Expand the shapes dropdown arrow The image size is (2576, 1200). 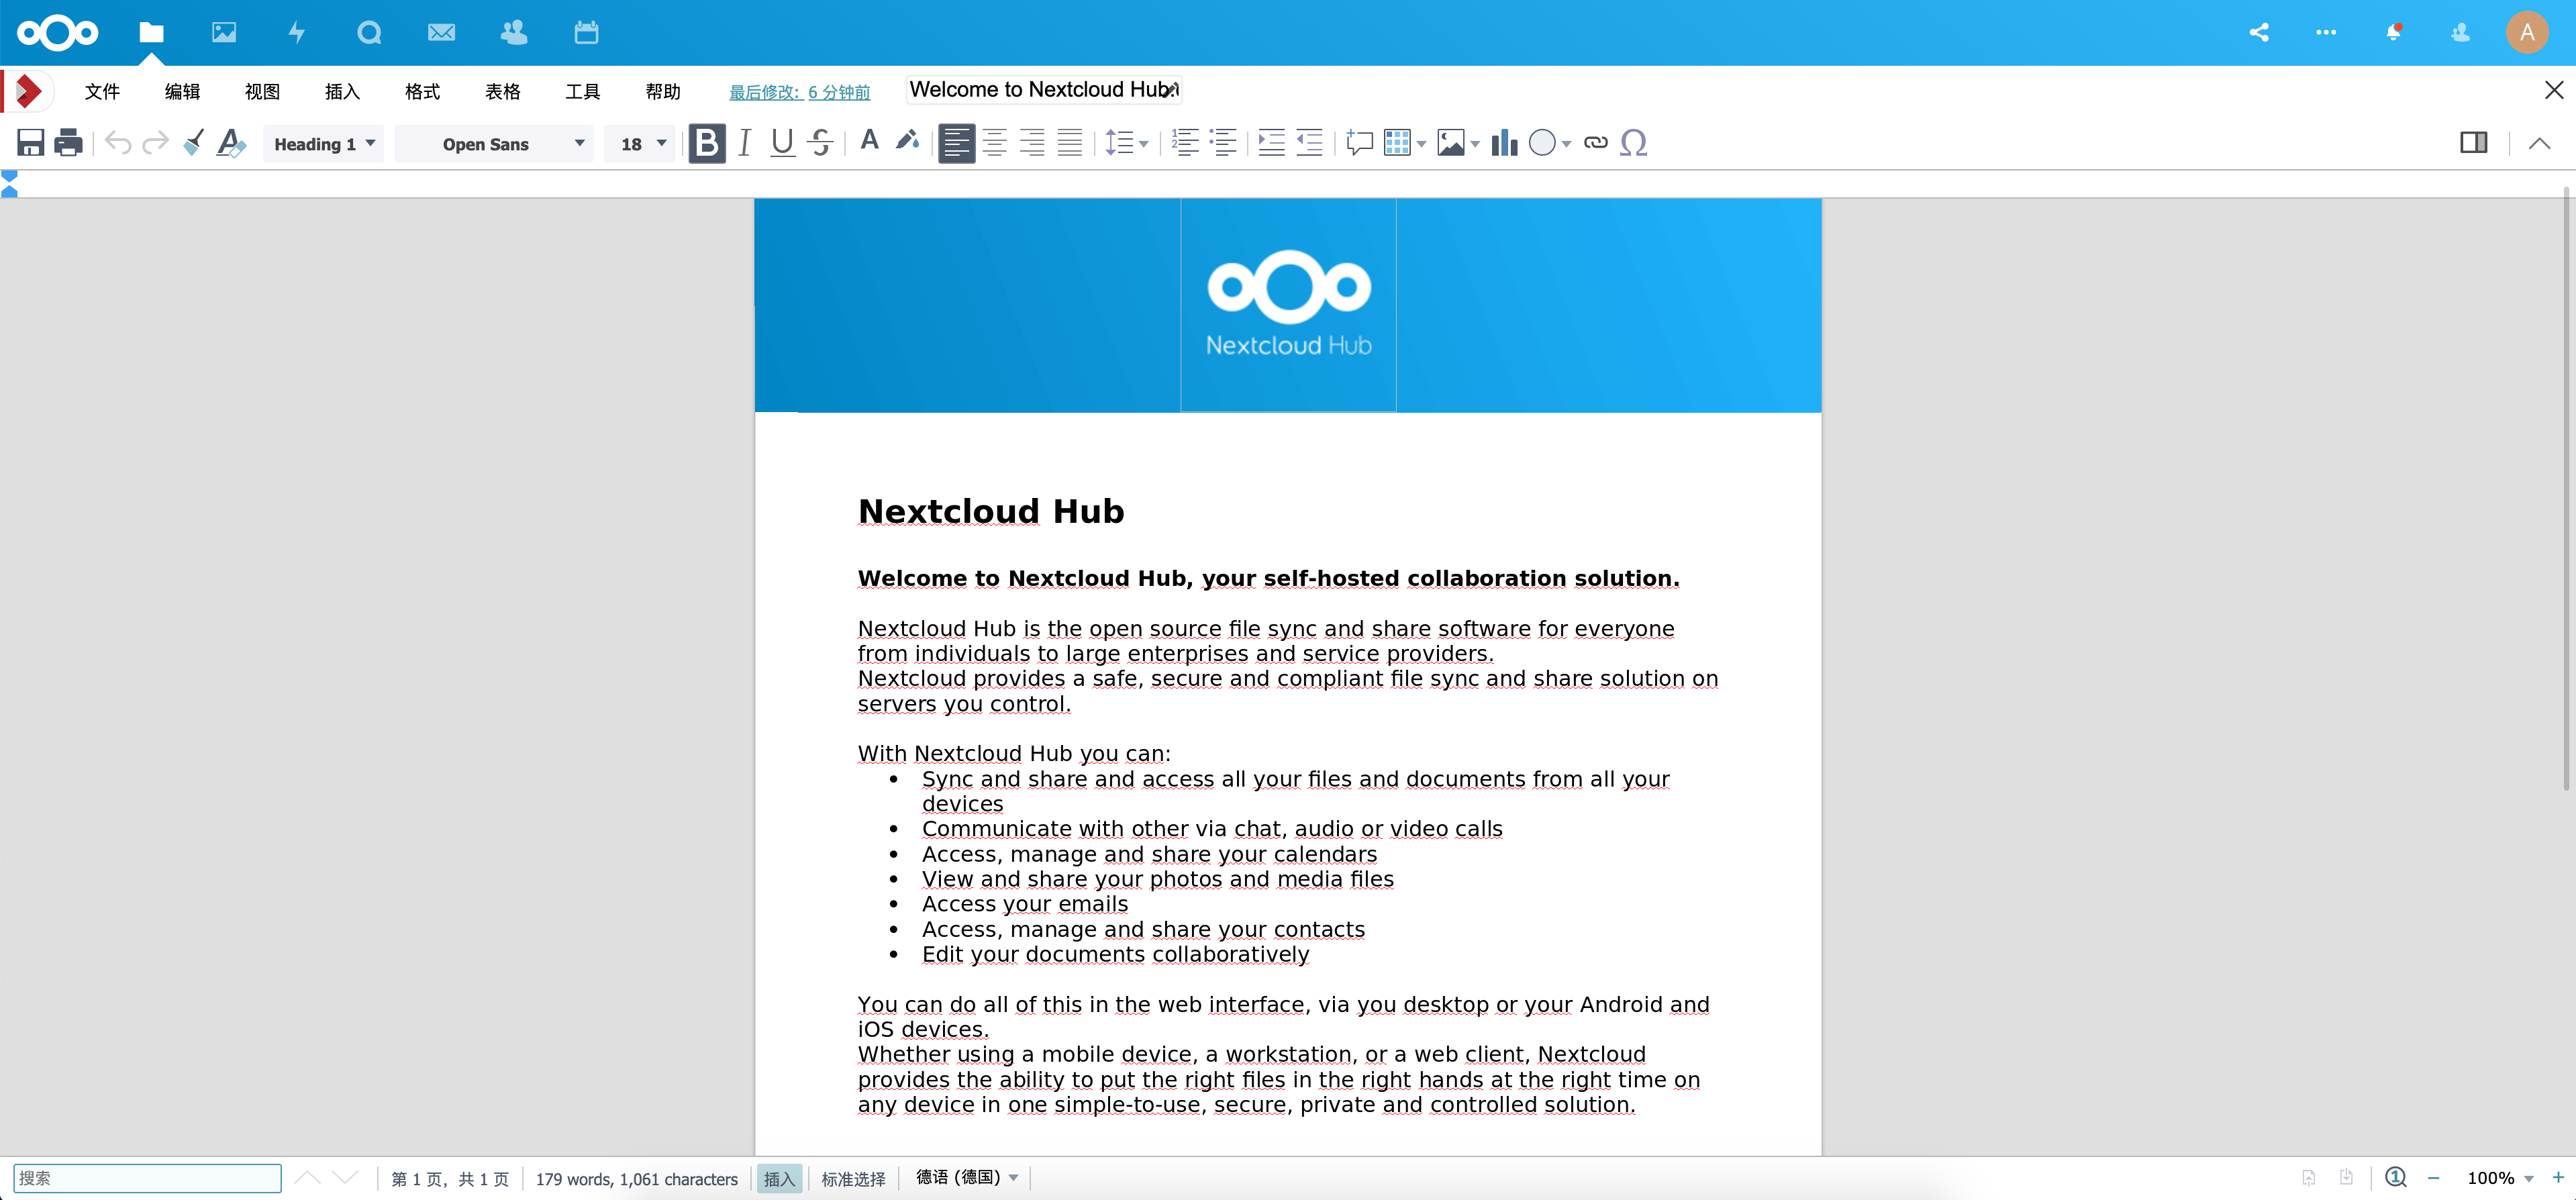coord(1566,145)
